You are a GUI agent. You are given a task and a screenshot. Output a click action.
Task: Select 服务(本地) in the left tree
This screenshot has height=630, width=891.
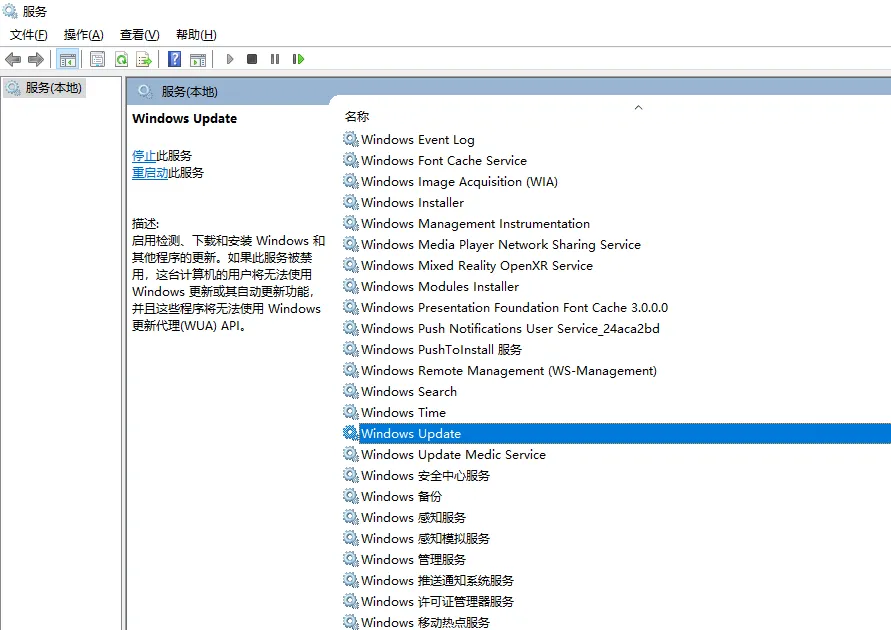point(53,88)
